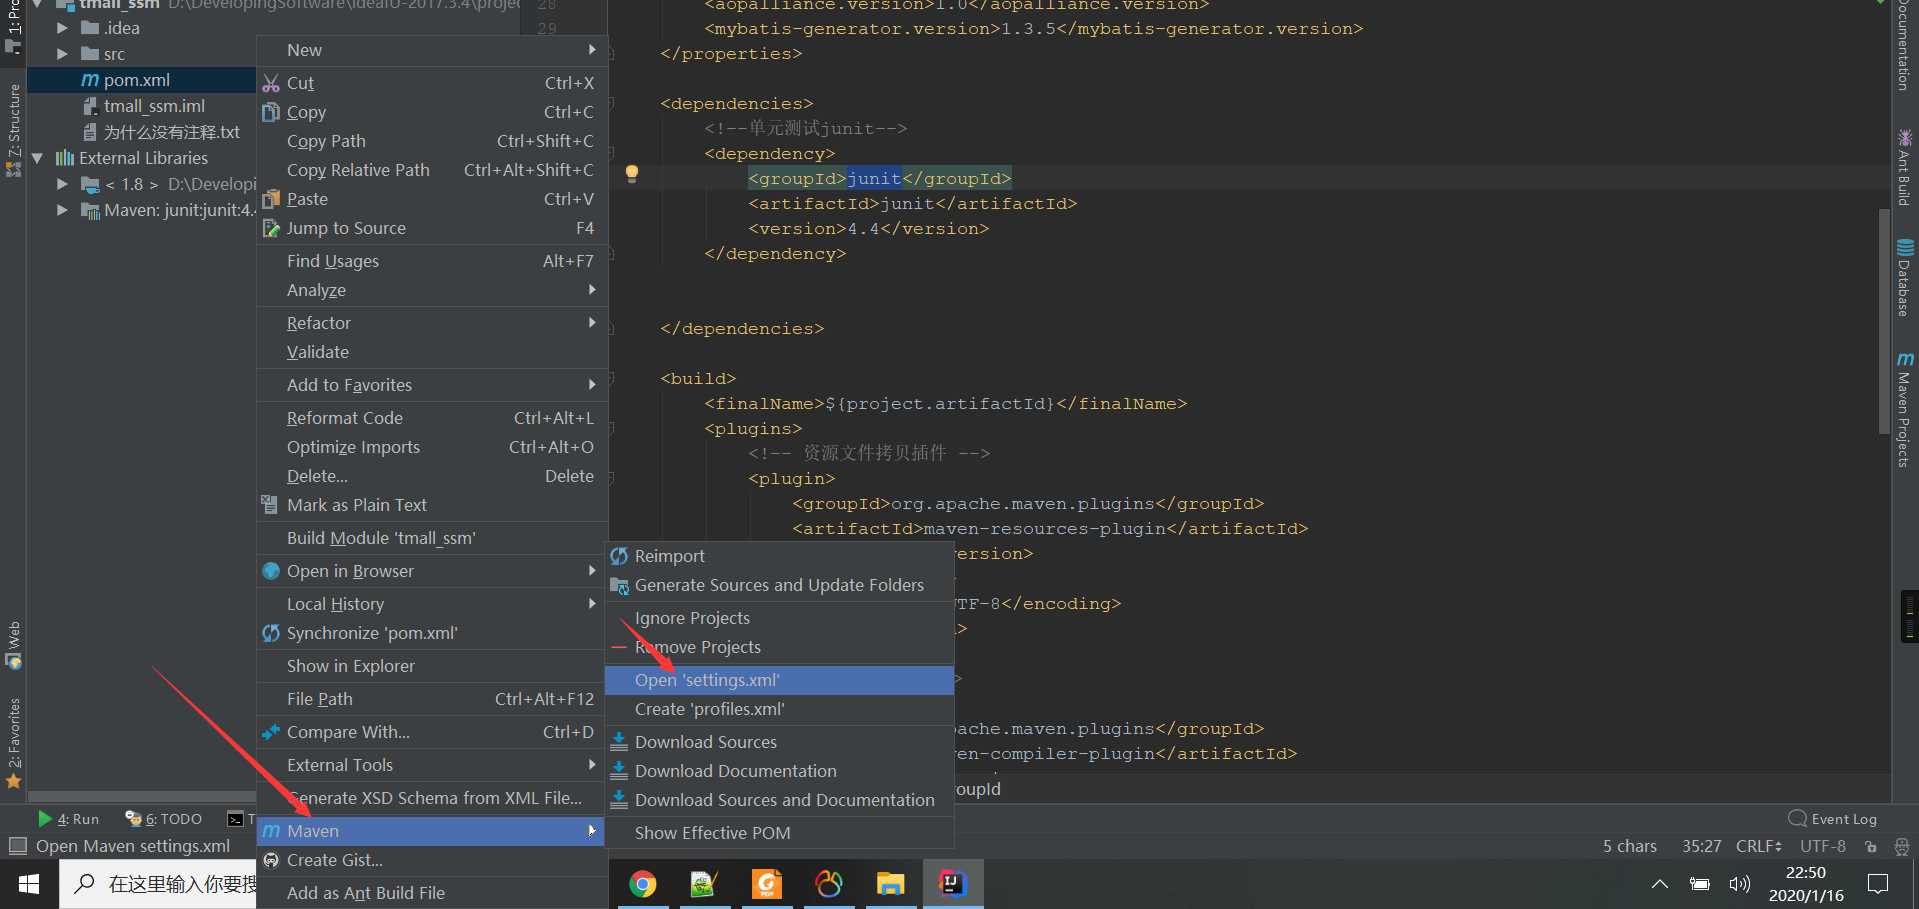1919x909 pixels.
Task: Click the yellow intention lightbulb in editor gutter
Action: coord(632,174)
